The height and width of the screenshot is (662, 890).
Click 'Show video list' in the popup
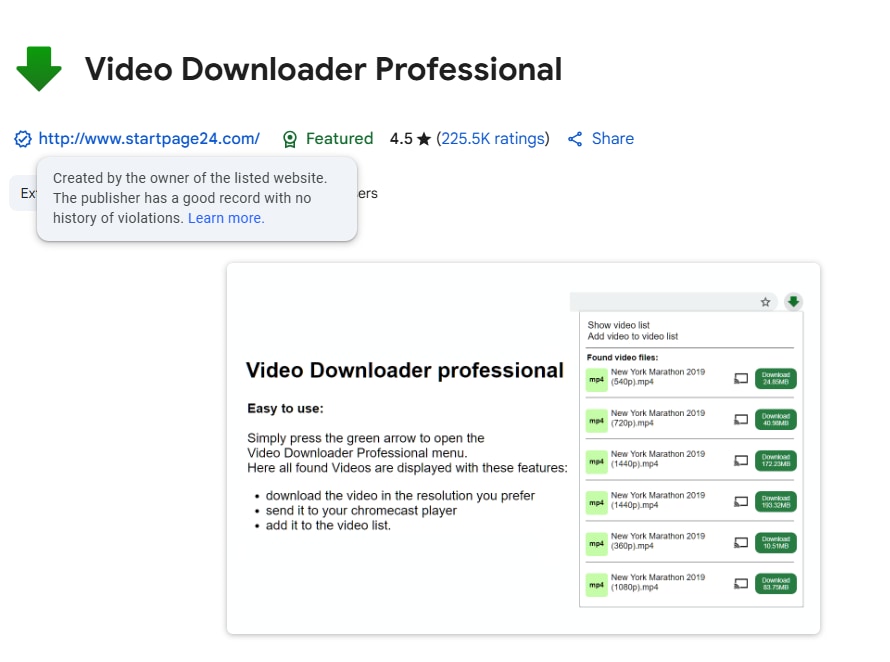[x=618, y=325]
